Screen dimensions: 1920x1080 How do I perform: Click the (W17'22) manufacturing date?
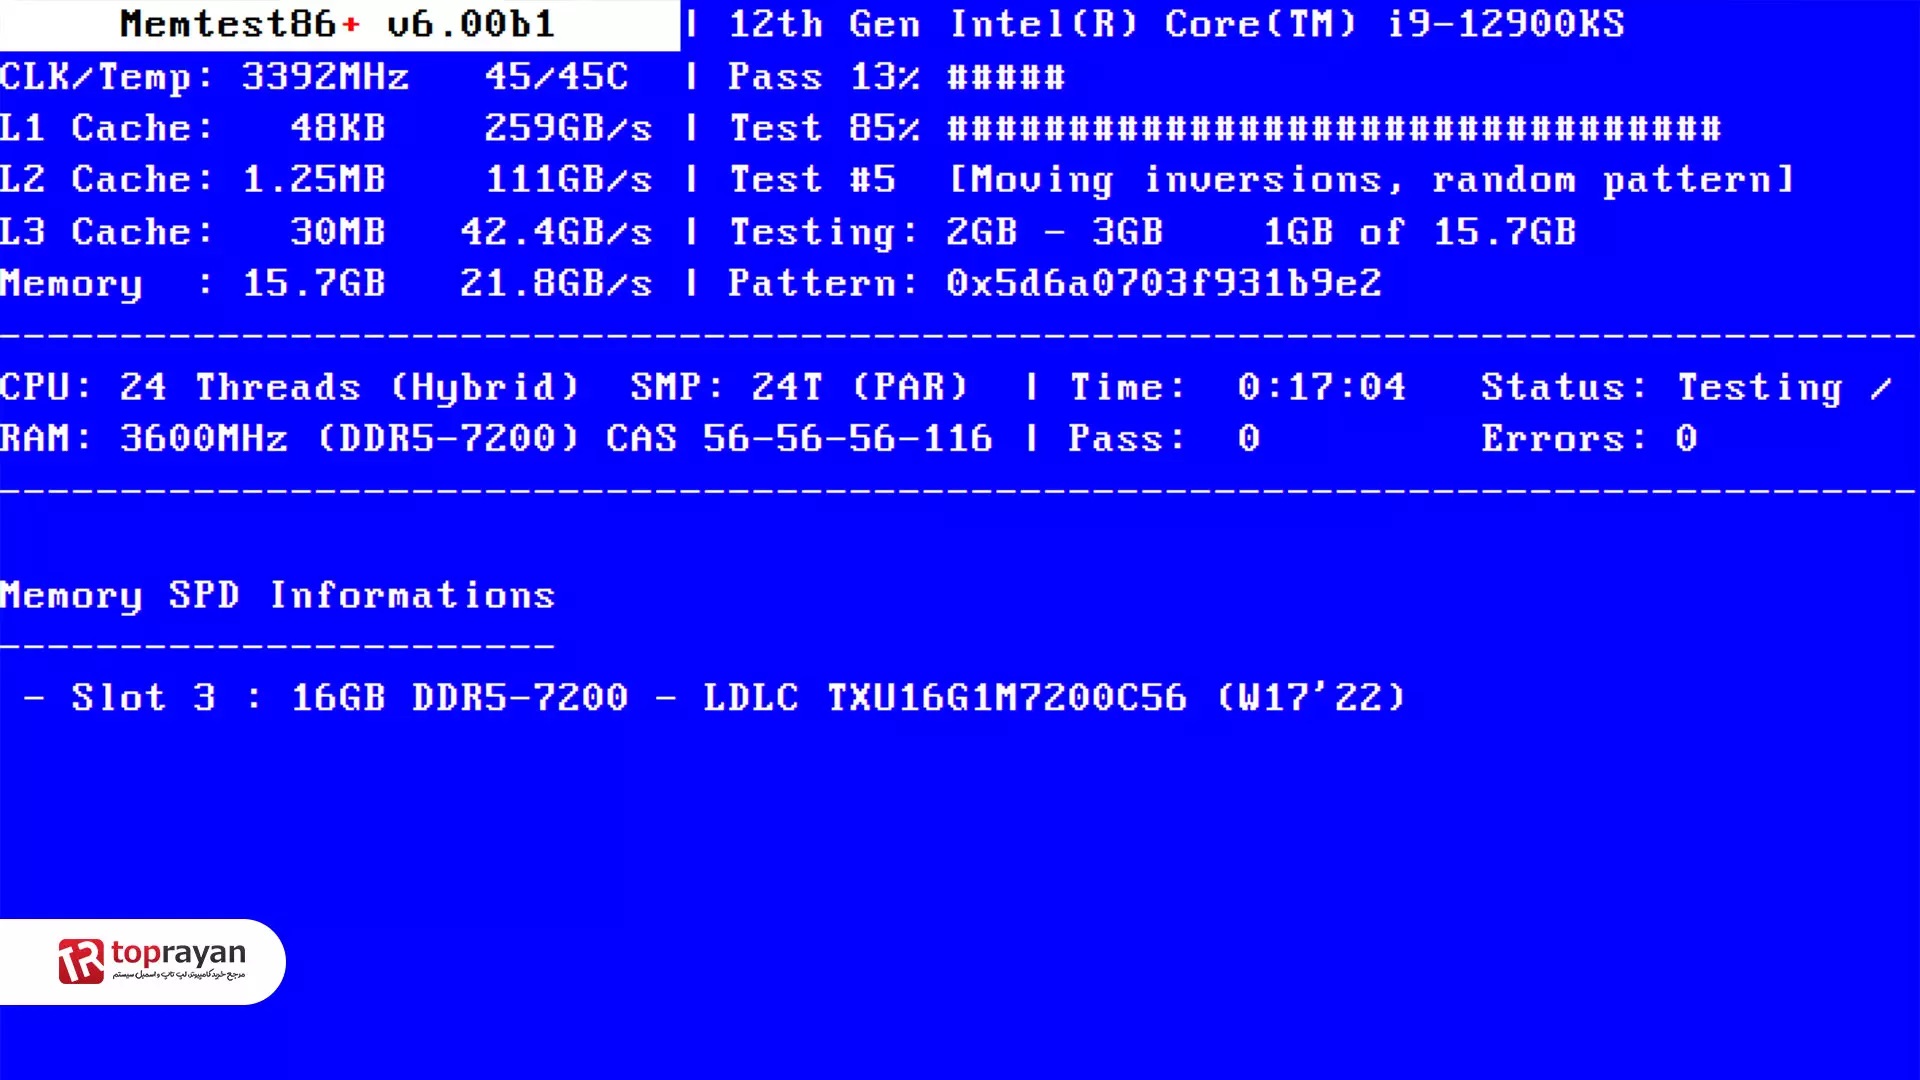[1310, 697]
